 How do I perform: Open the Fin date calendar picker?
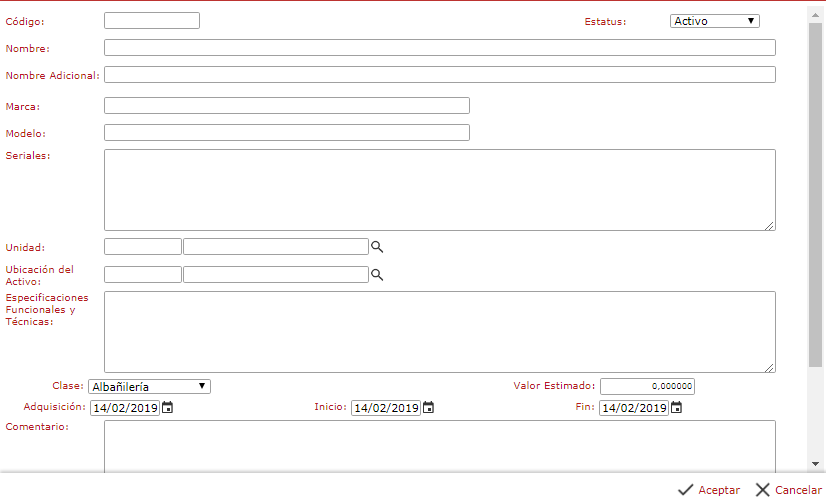tap(677, 408)
